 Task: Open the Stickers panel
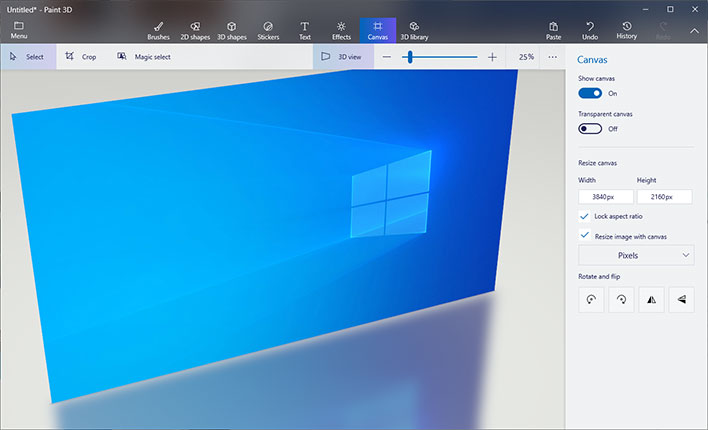268,31
